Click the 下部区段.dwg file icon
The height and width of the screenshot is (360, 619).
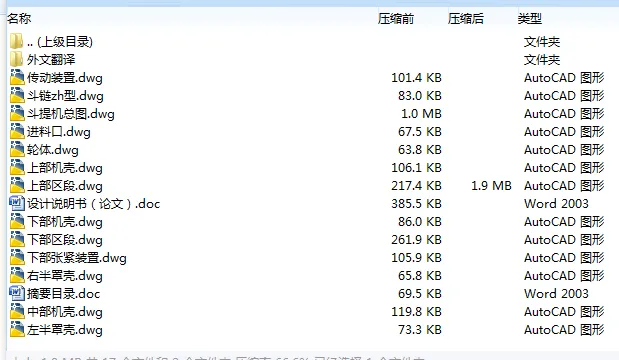pyautogui.click(x=17, y=240)
